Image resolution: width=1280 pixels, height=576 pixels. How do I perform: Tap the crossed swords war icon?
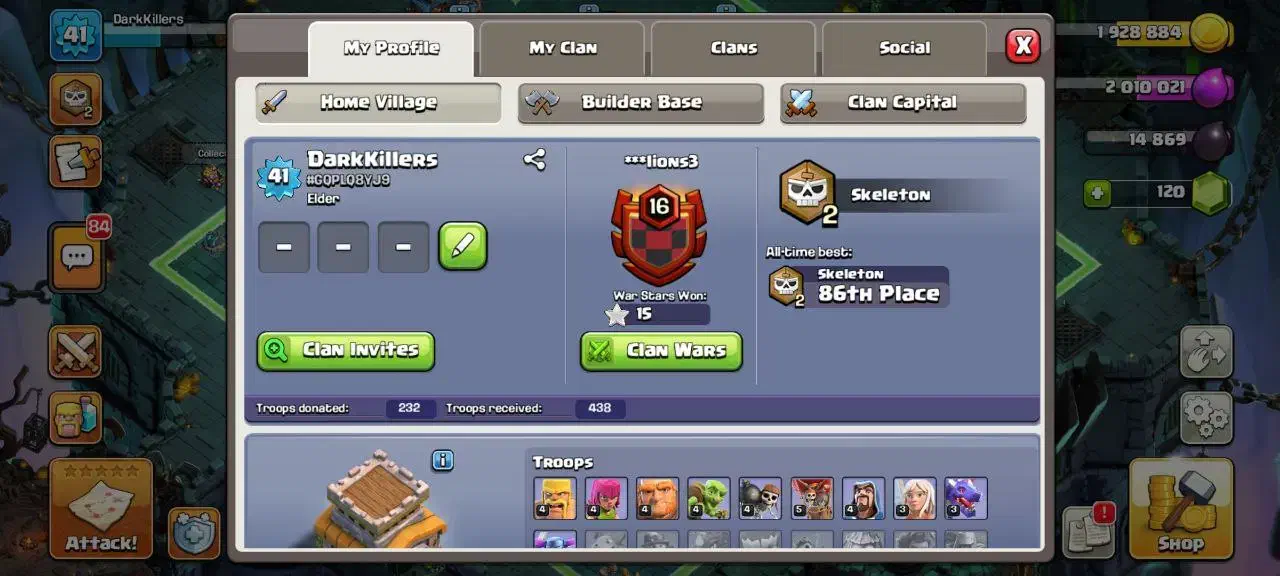point(76,351)
